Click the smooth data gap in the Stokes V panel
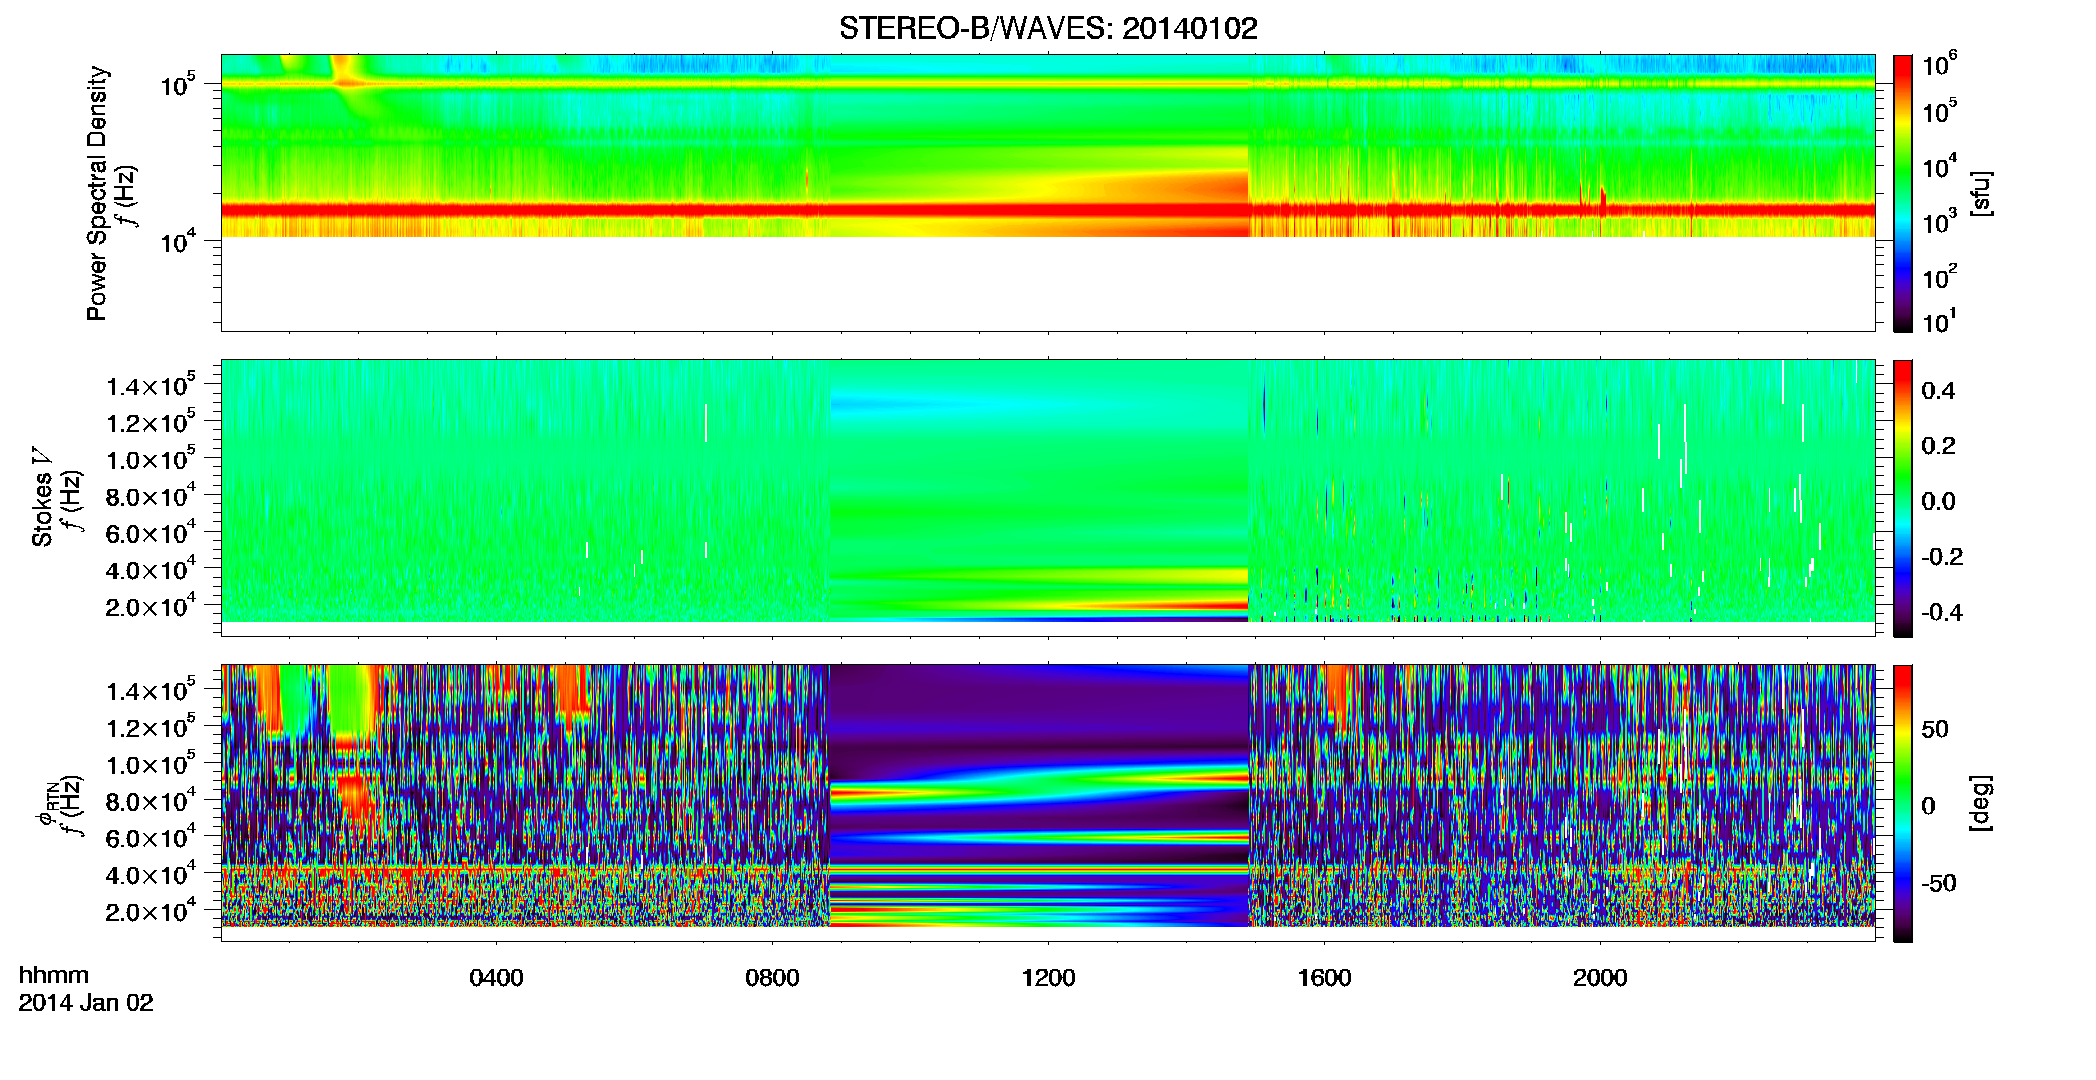 [x=1040, y=490]
